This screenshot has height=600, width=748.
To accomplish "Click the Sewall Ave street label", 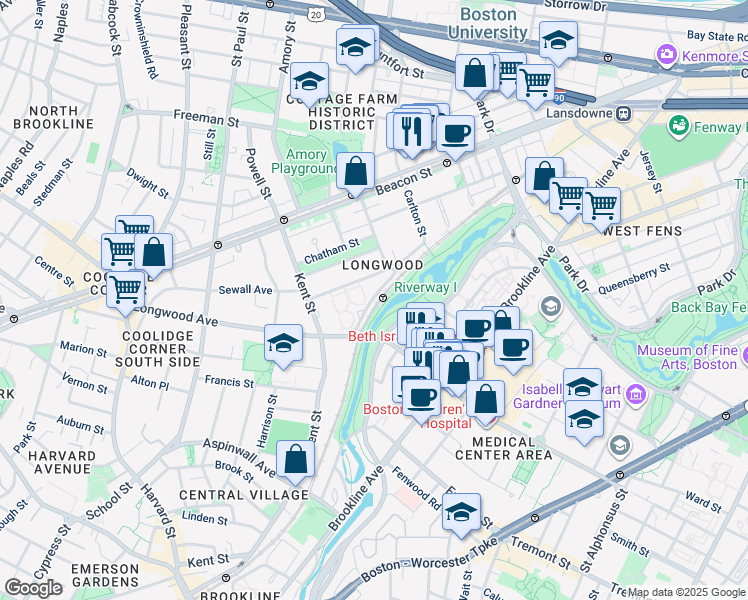I will 245,290.
